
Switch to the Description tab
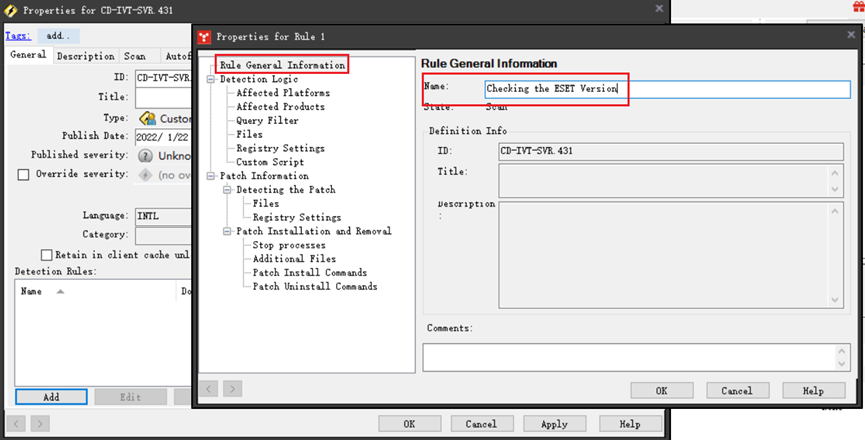click(86, 56)
